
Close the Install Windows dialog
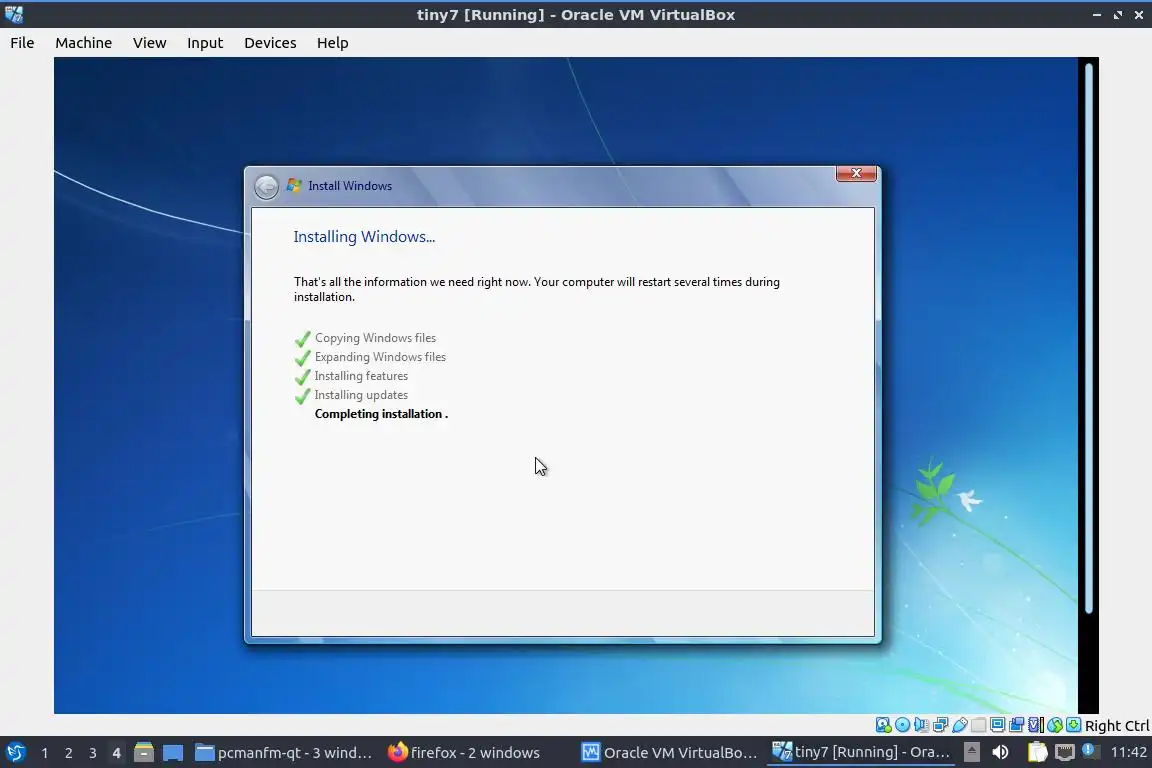[x=856, y=173]
